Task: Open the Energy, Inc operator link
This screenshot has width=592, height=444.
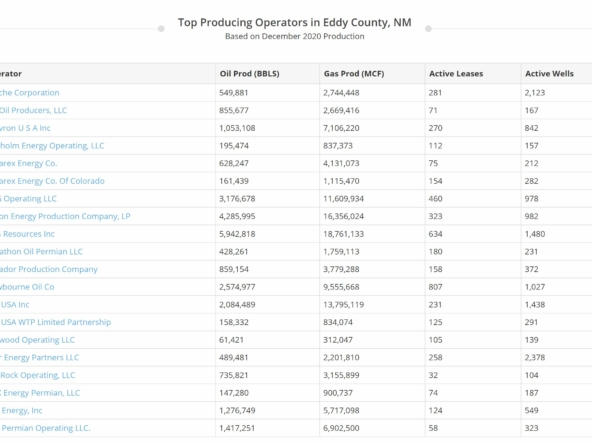Action: pyautogui.click(x=21, y=410)
